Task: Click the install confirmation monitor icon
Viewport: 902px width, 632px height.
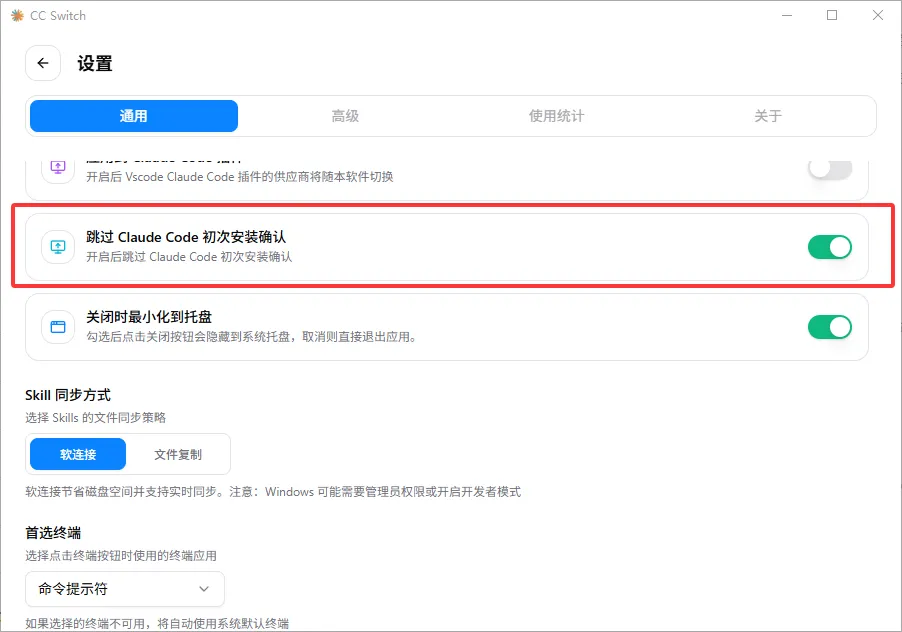Action: [x=57, y=246]
